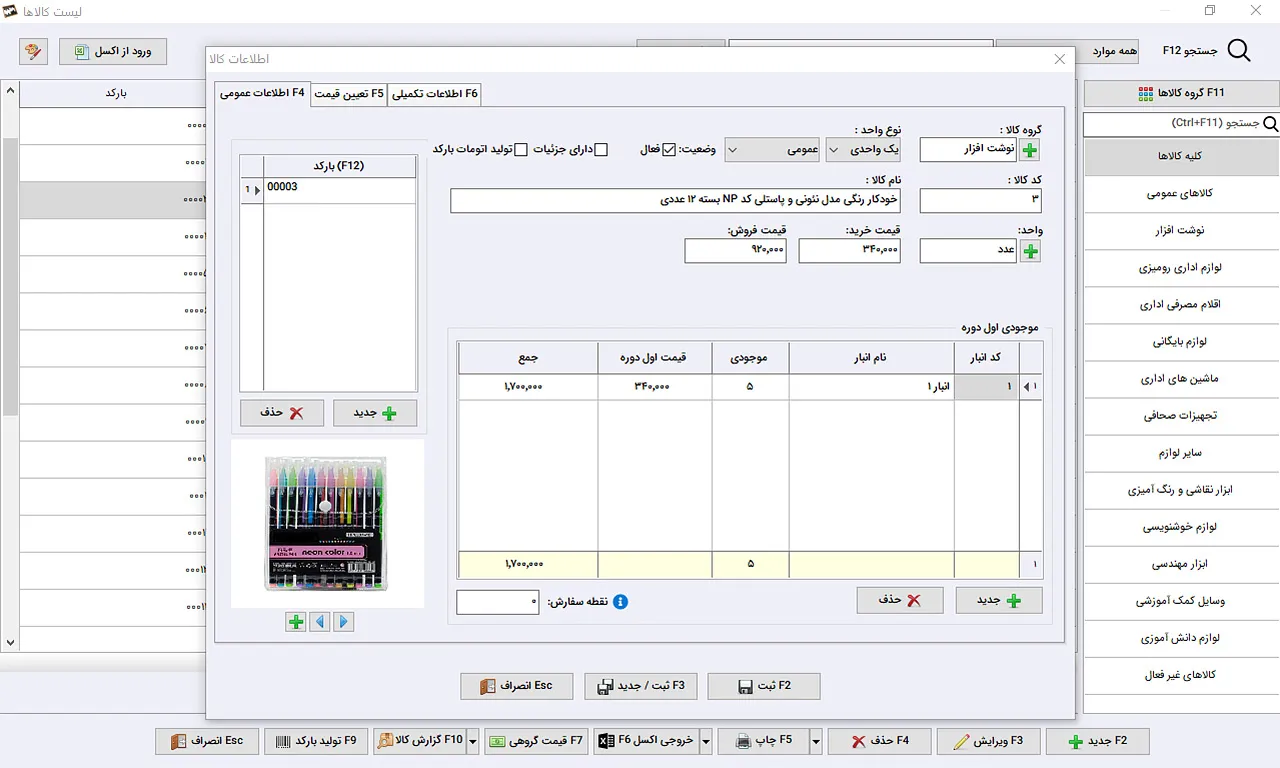Add a product image with the green plus
This screenshot has width=1280, height=768.
coord(296,622)
